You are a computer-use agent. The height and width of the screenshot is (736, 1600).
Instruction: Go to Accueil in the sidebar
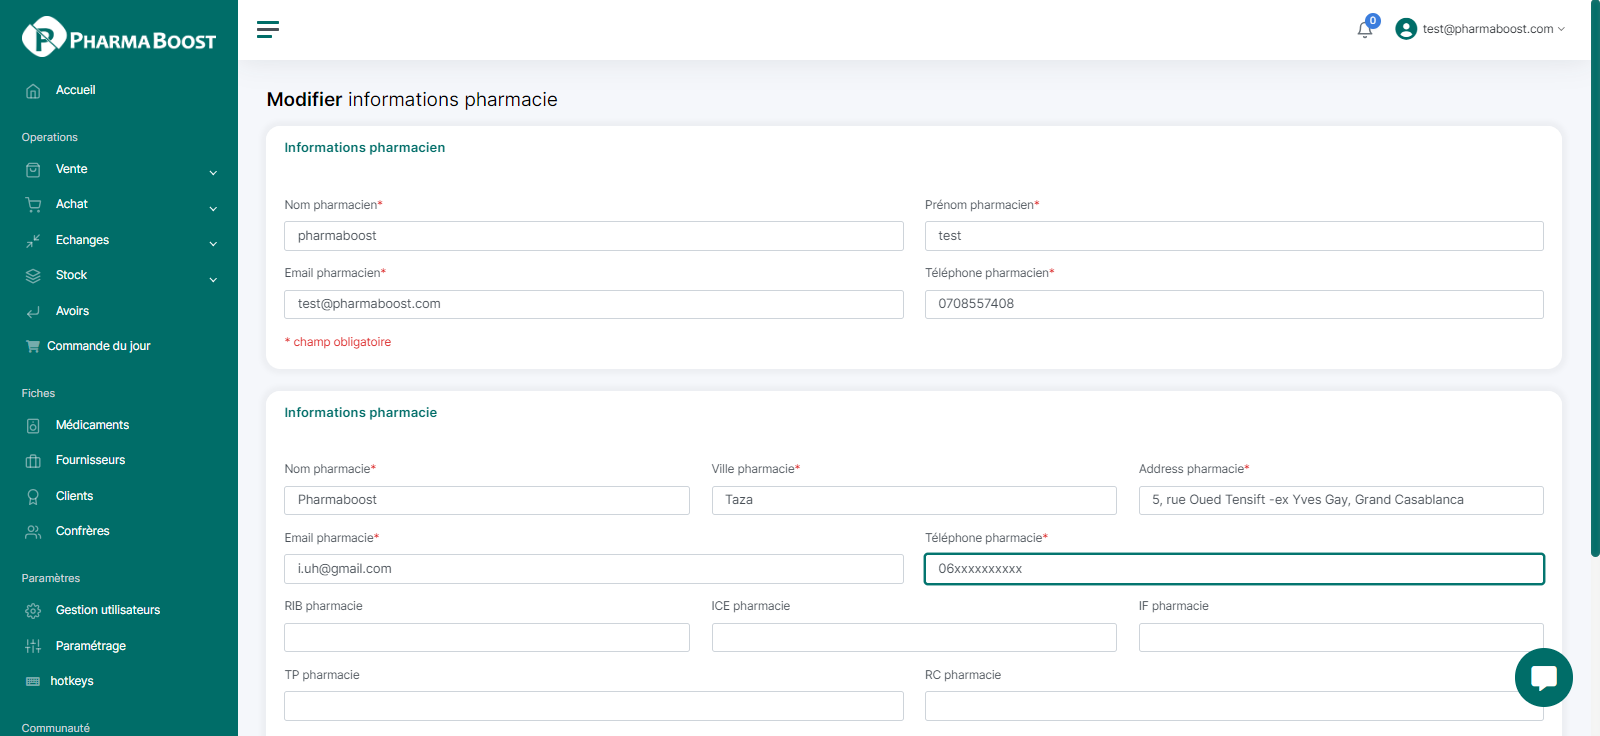click(76, 90)
